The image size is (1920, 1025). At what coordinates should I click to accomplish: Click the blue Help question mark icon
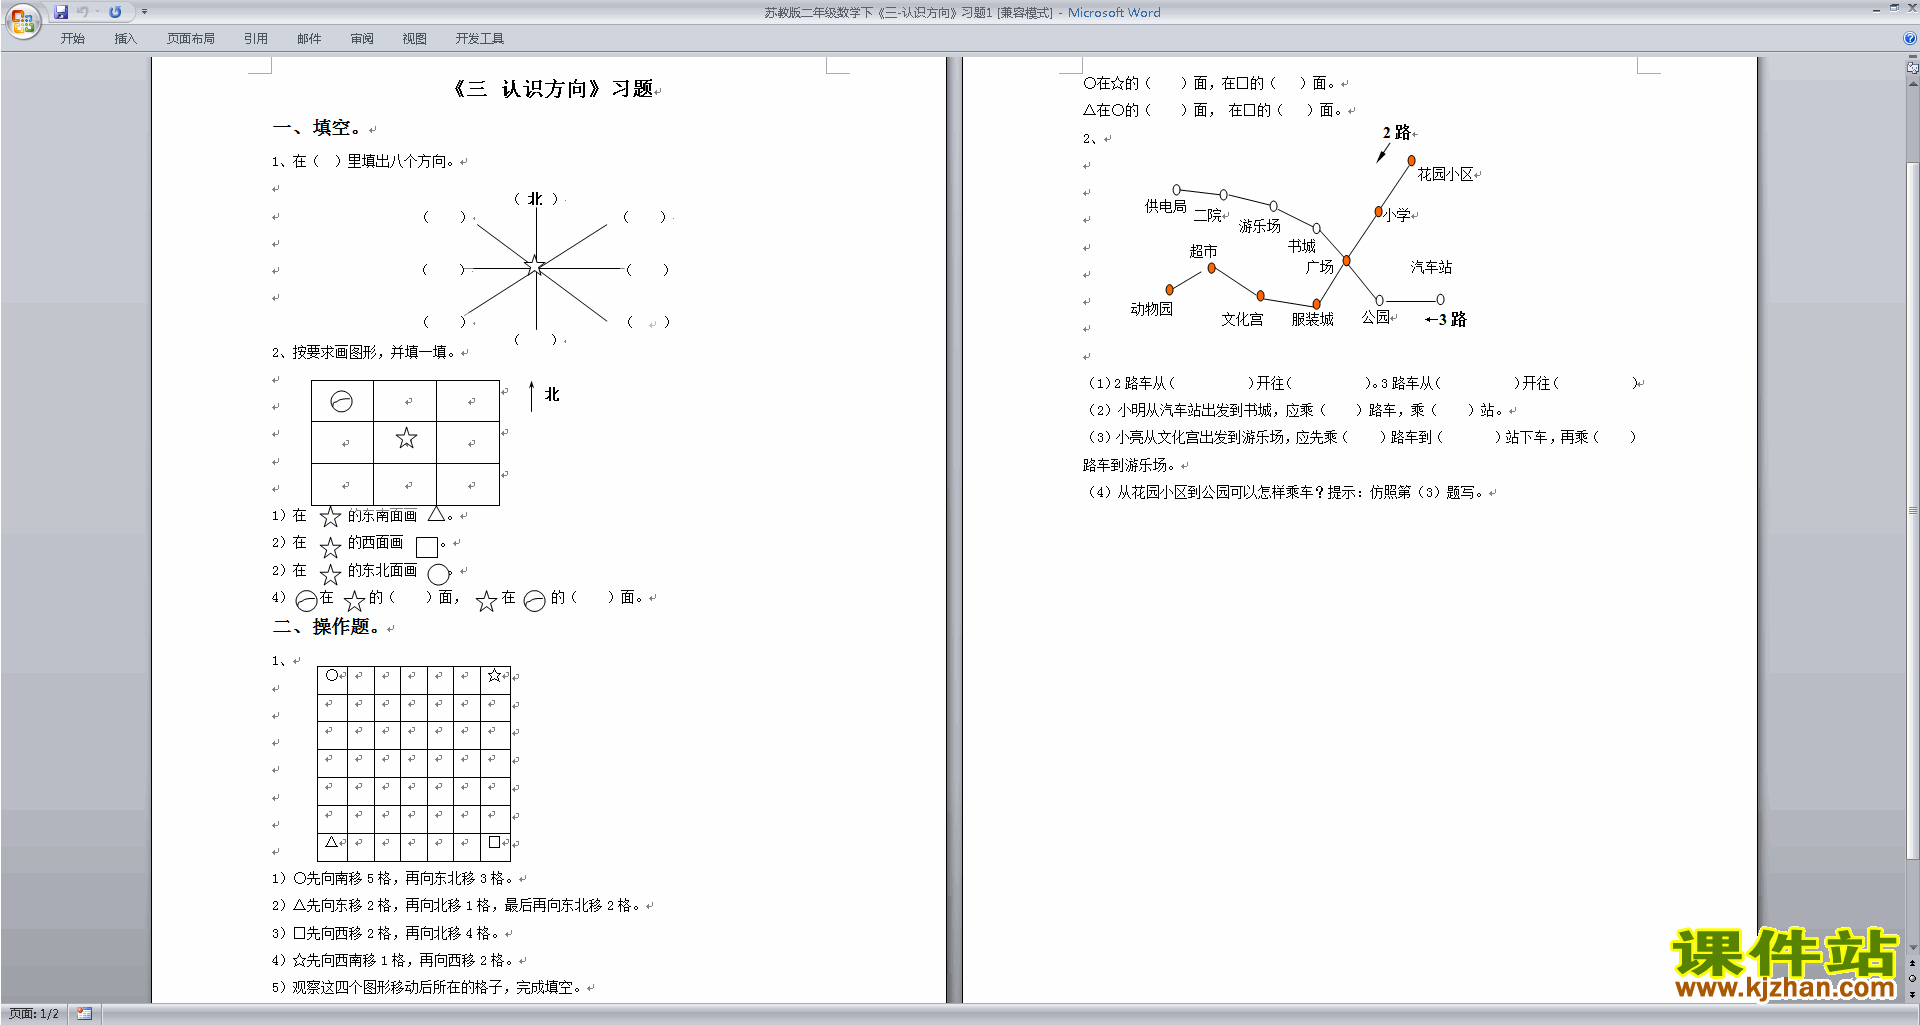tap(1910, 39)
